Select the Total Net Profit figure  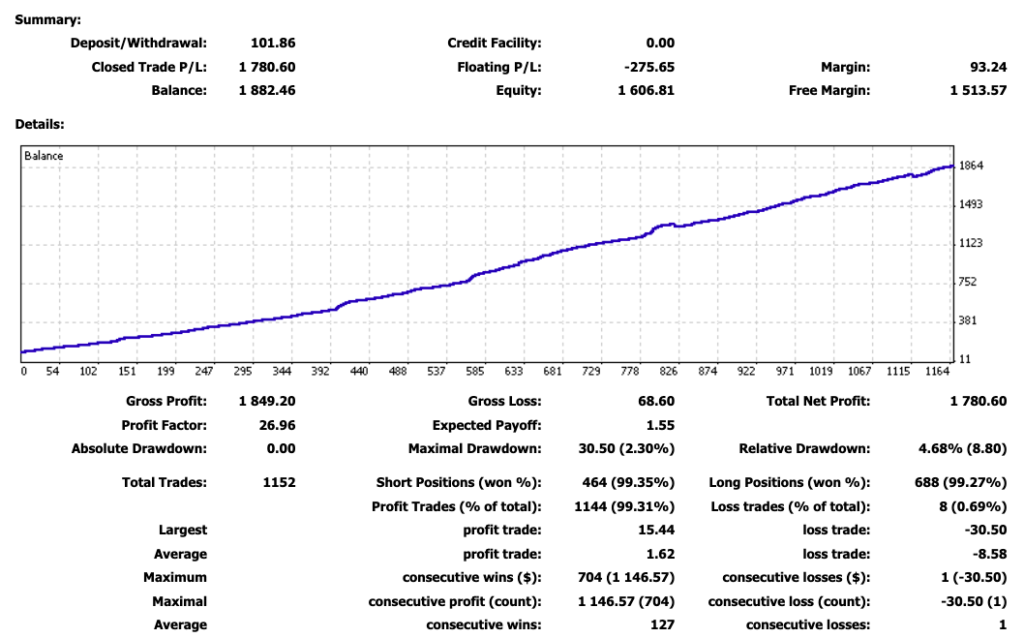coord(978,402)
